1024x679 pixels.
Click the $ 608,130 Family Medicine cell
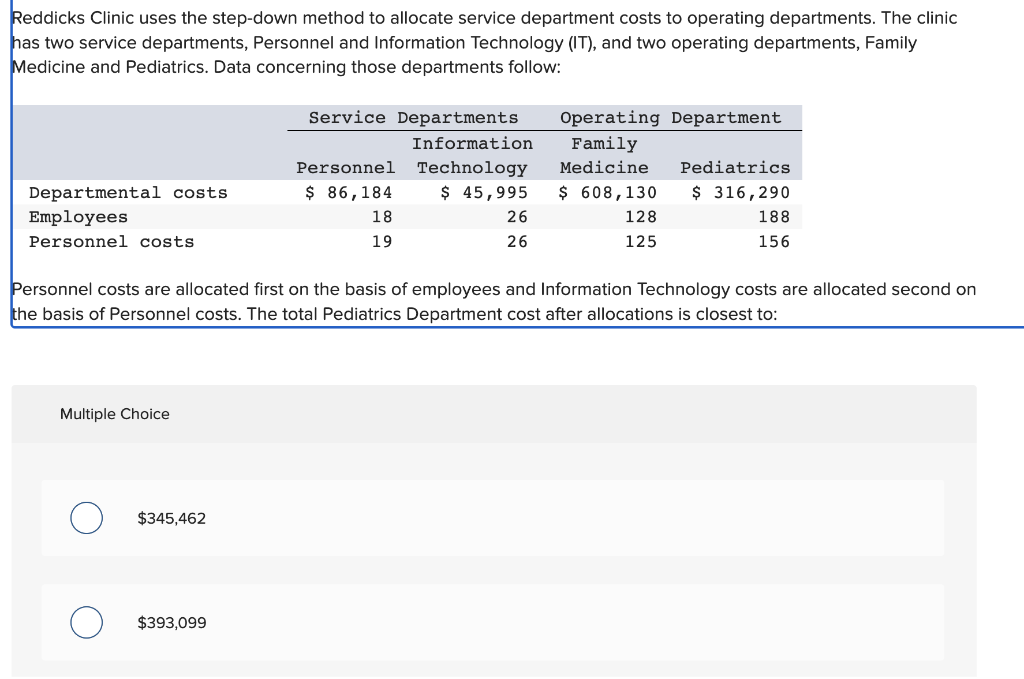click(607, 193)
